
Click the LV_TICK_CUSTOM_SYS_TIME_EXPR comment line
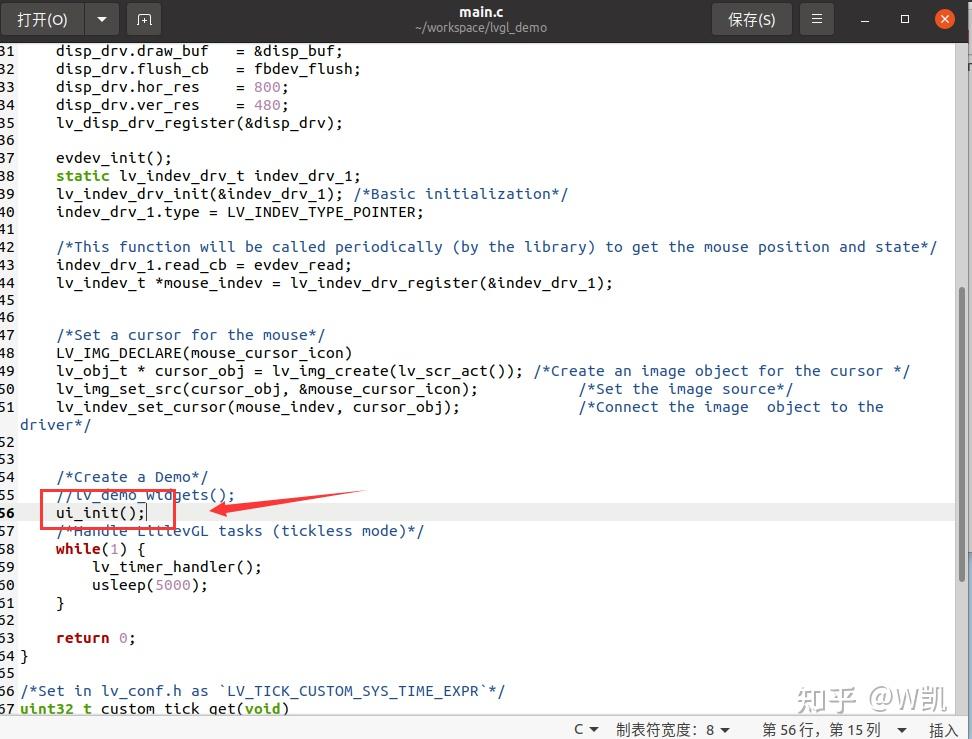pos(262,691)
